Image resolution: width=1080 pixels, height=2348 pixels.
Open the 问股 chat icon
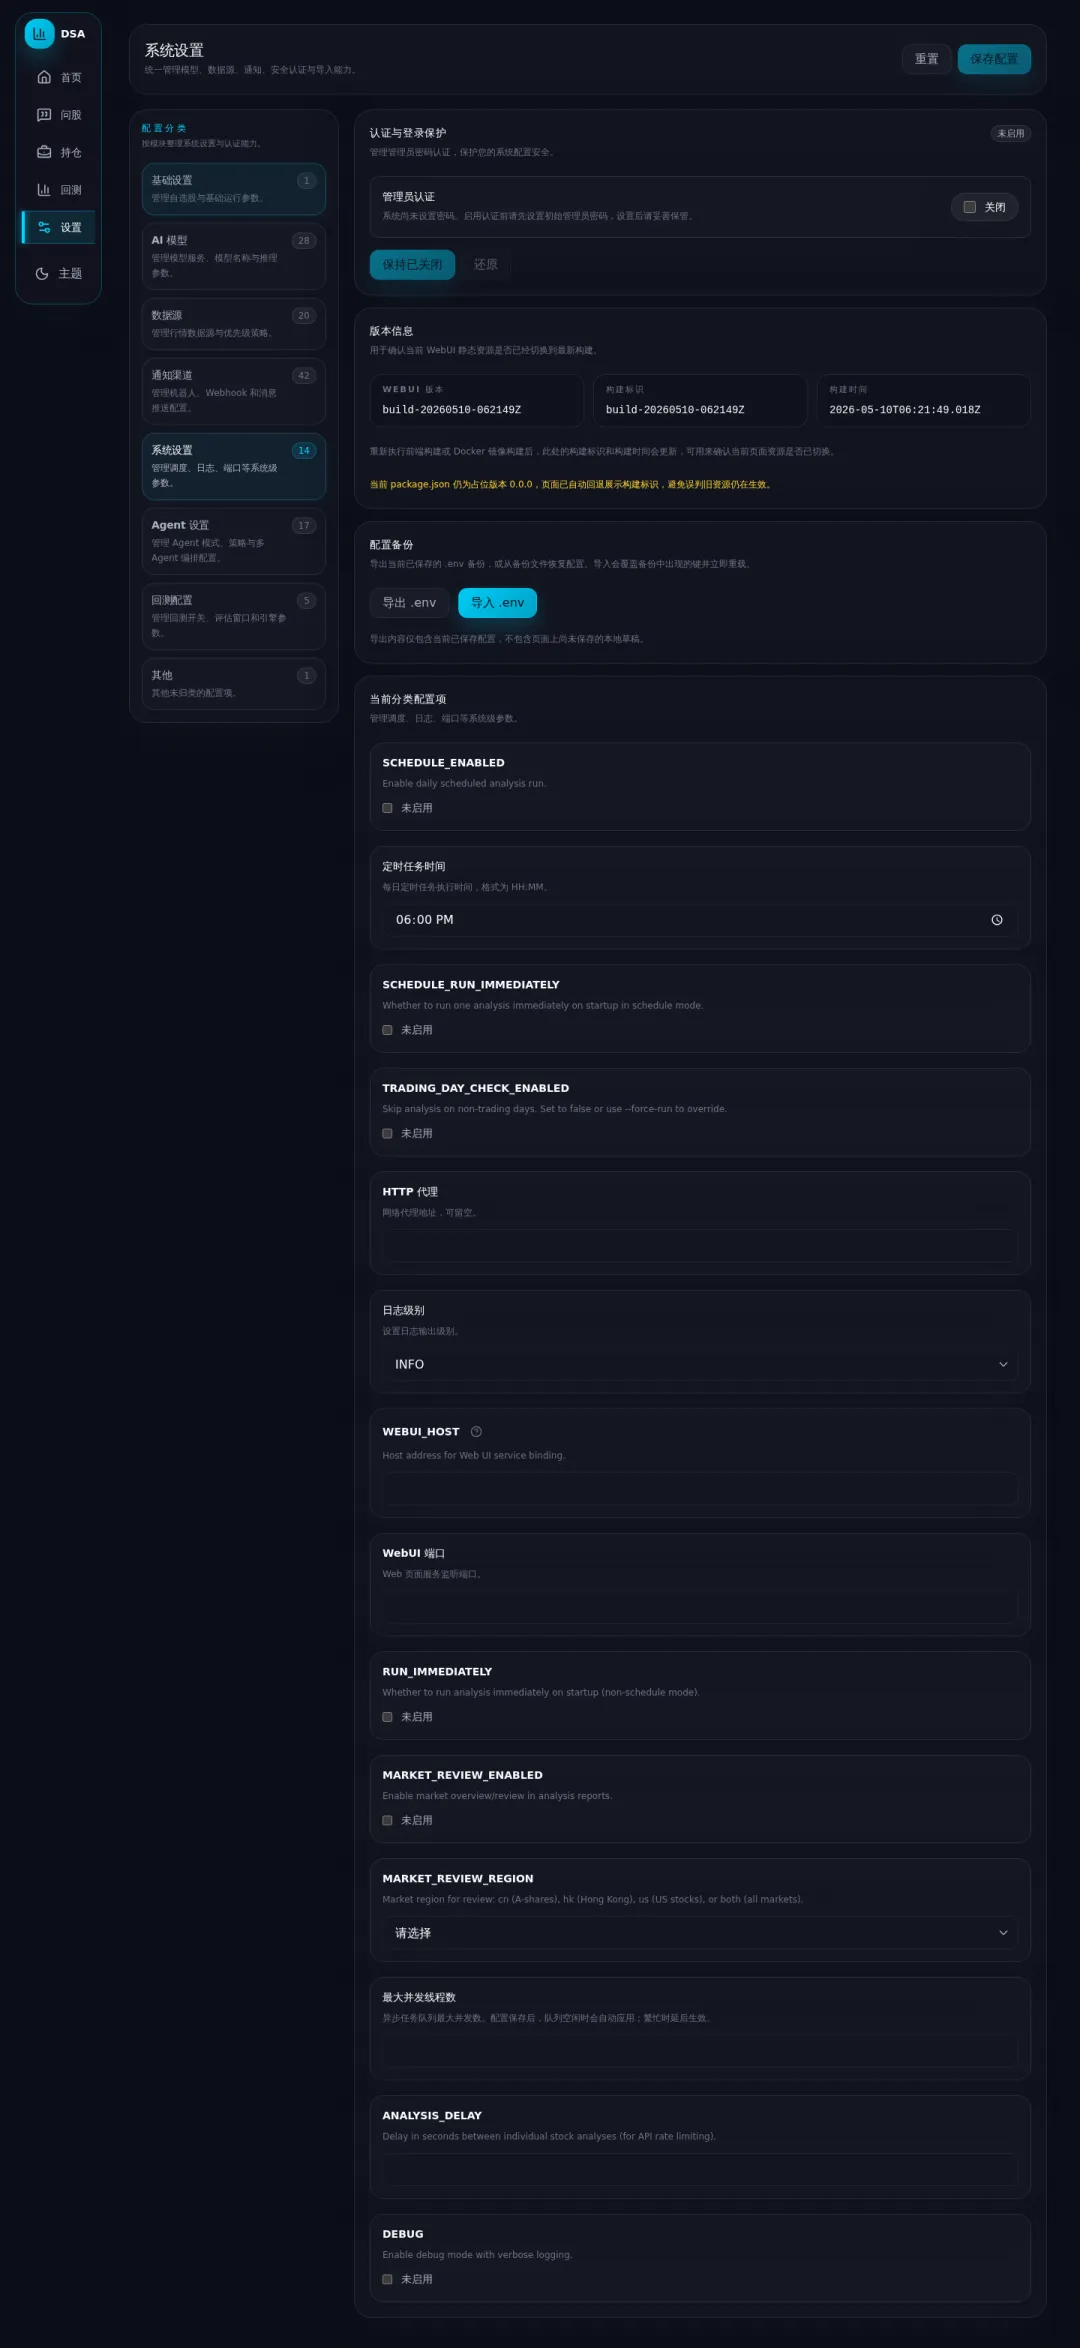tap(44, 115)
